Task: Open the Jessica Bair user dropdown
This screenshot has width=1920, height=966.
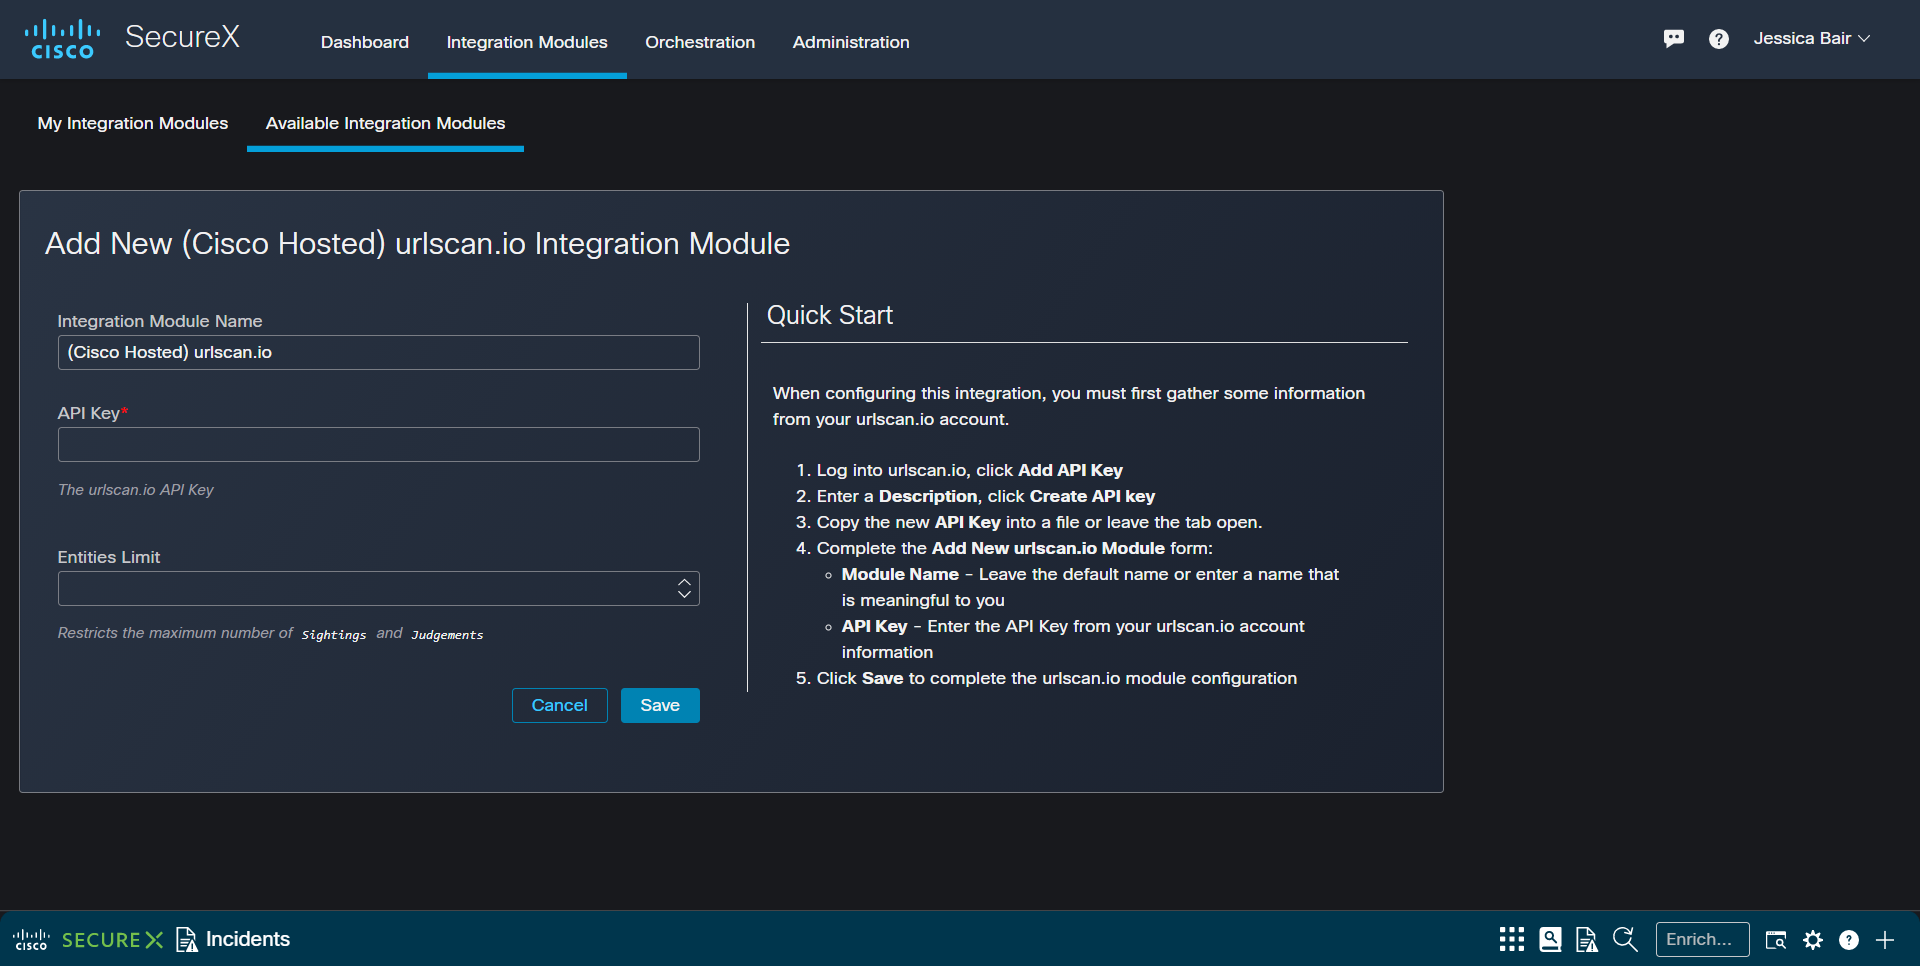Action: pos(1810,39)
